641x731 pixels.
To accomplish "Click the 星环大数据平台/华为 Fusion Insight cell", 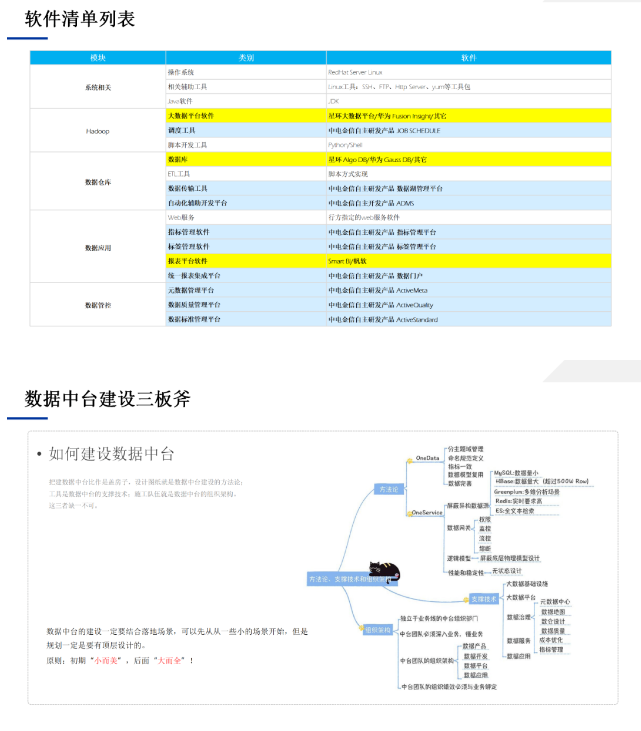I will 469,116.
